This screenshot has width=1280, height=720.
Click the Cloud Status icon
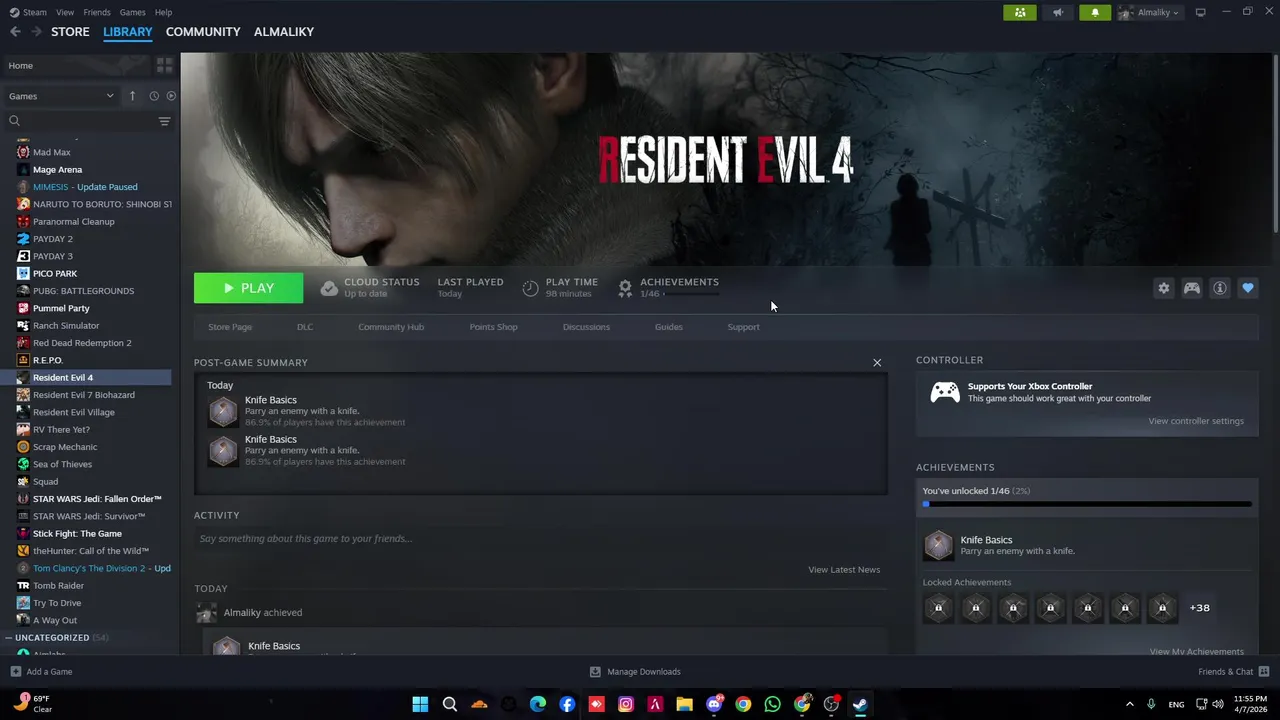coord(329,288)
